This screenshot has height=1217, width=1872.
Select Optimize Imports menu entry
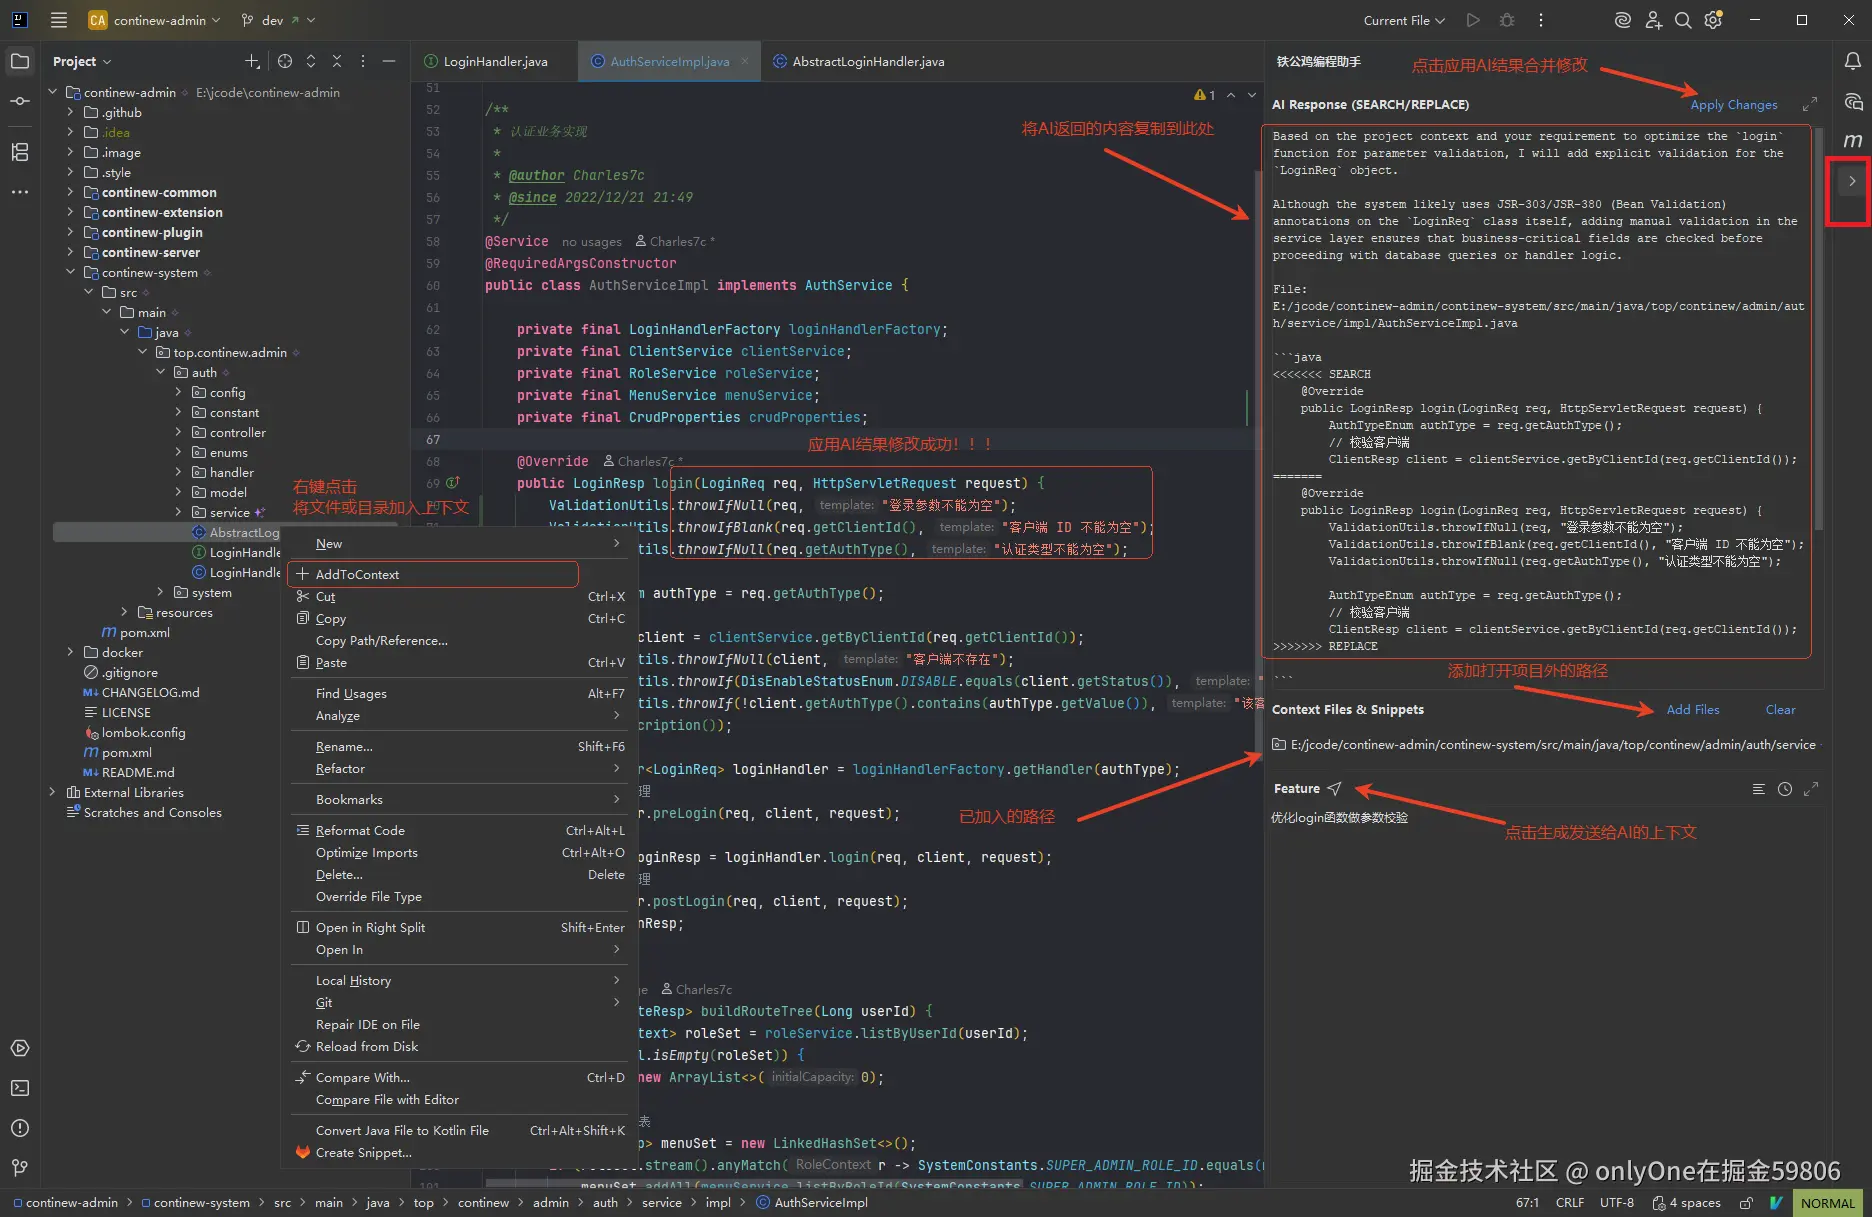click(460, 852)
